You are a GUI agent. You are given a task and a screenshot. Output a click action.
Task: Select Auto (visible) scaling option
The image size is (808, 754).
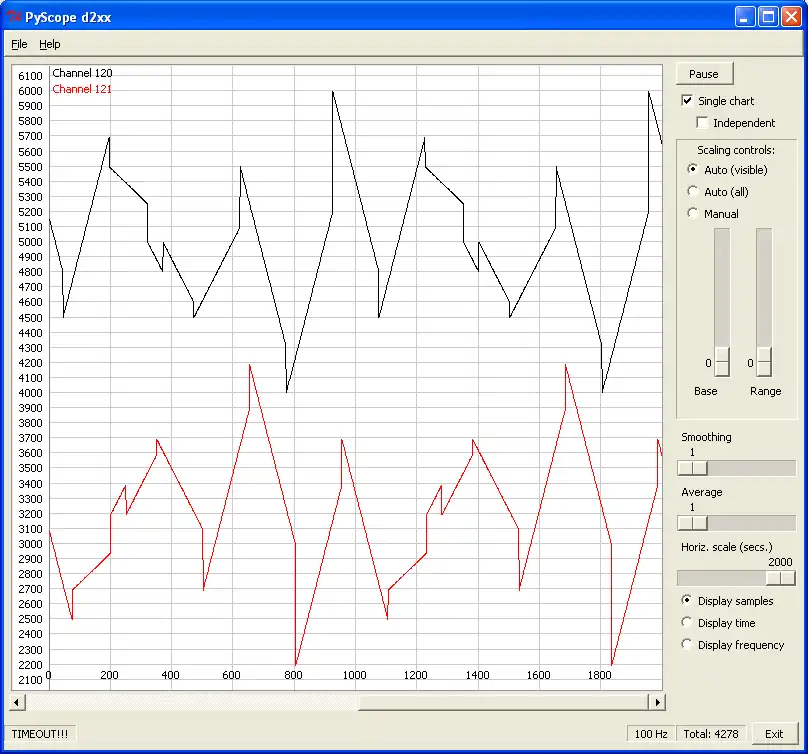[692, 170]
